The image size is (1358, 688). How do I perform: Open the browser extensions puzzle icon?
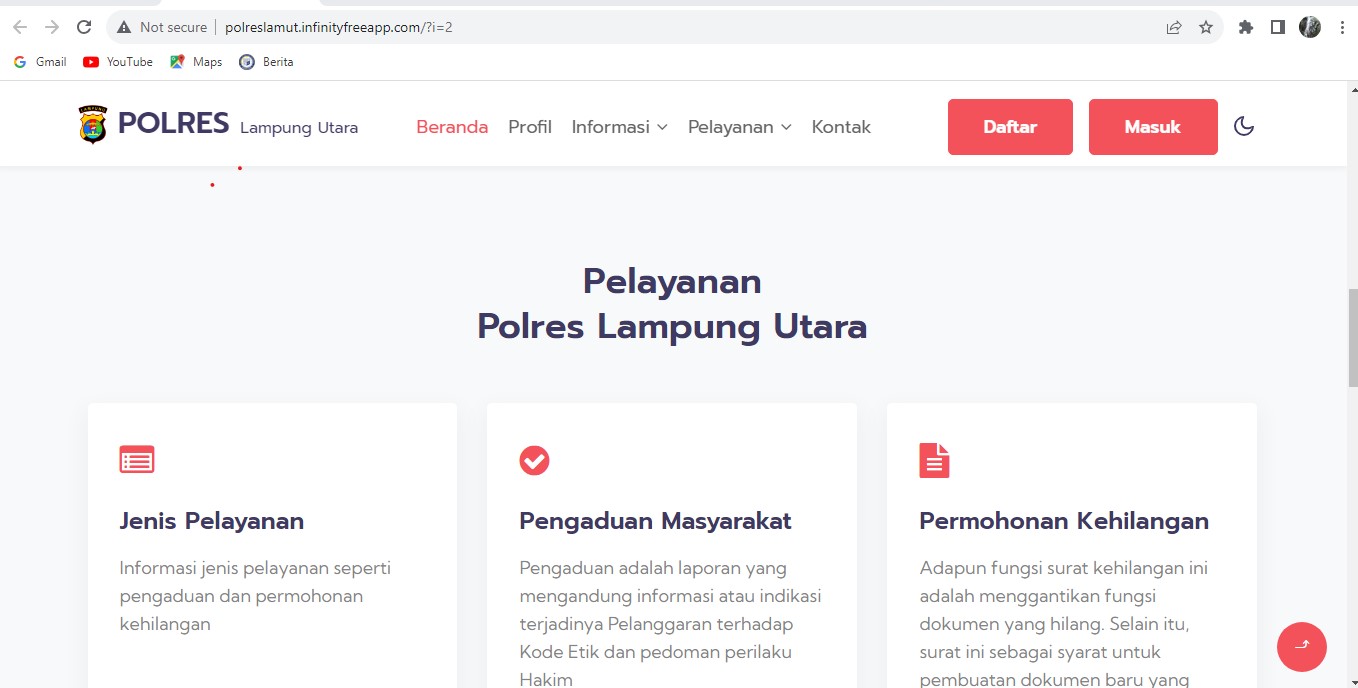[x=1245, y=27]
